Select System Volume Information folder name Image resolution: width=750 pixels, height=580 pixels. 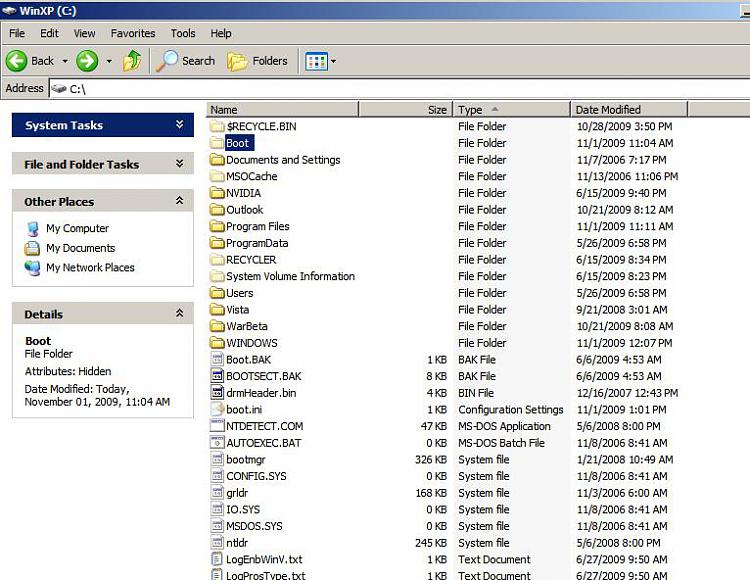[290, 276]
